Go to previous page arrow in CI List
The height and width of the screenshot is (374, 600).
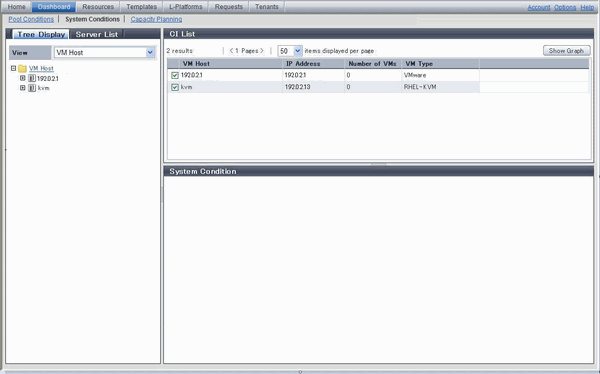(231, 51)
